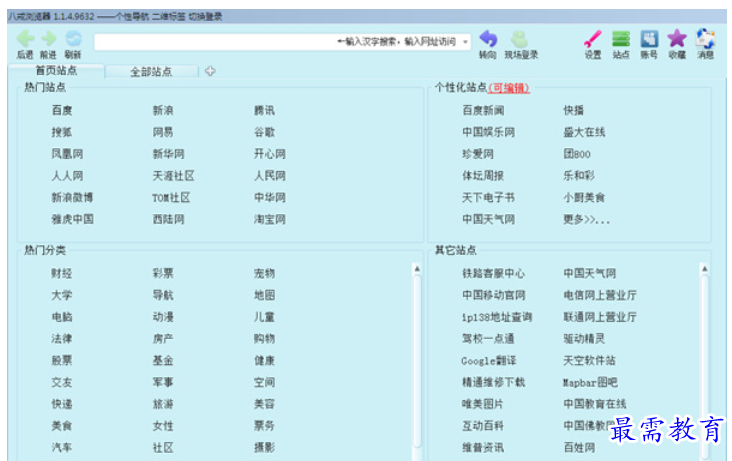
Task: Open the 新浪微博 link
Action: coord(72,198)
